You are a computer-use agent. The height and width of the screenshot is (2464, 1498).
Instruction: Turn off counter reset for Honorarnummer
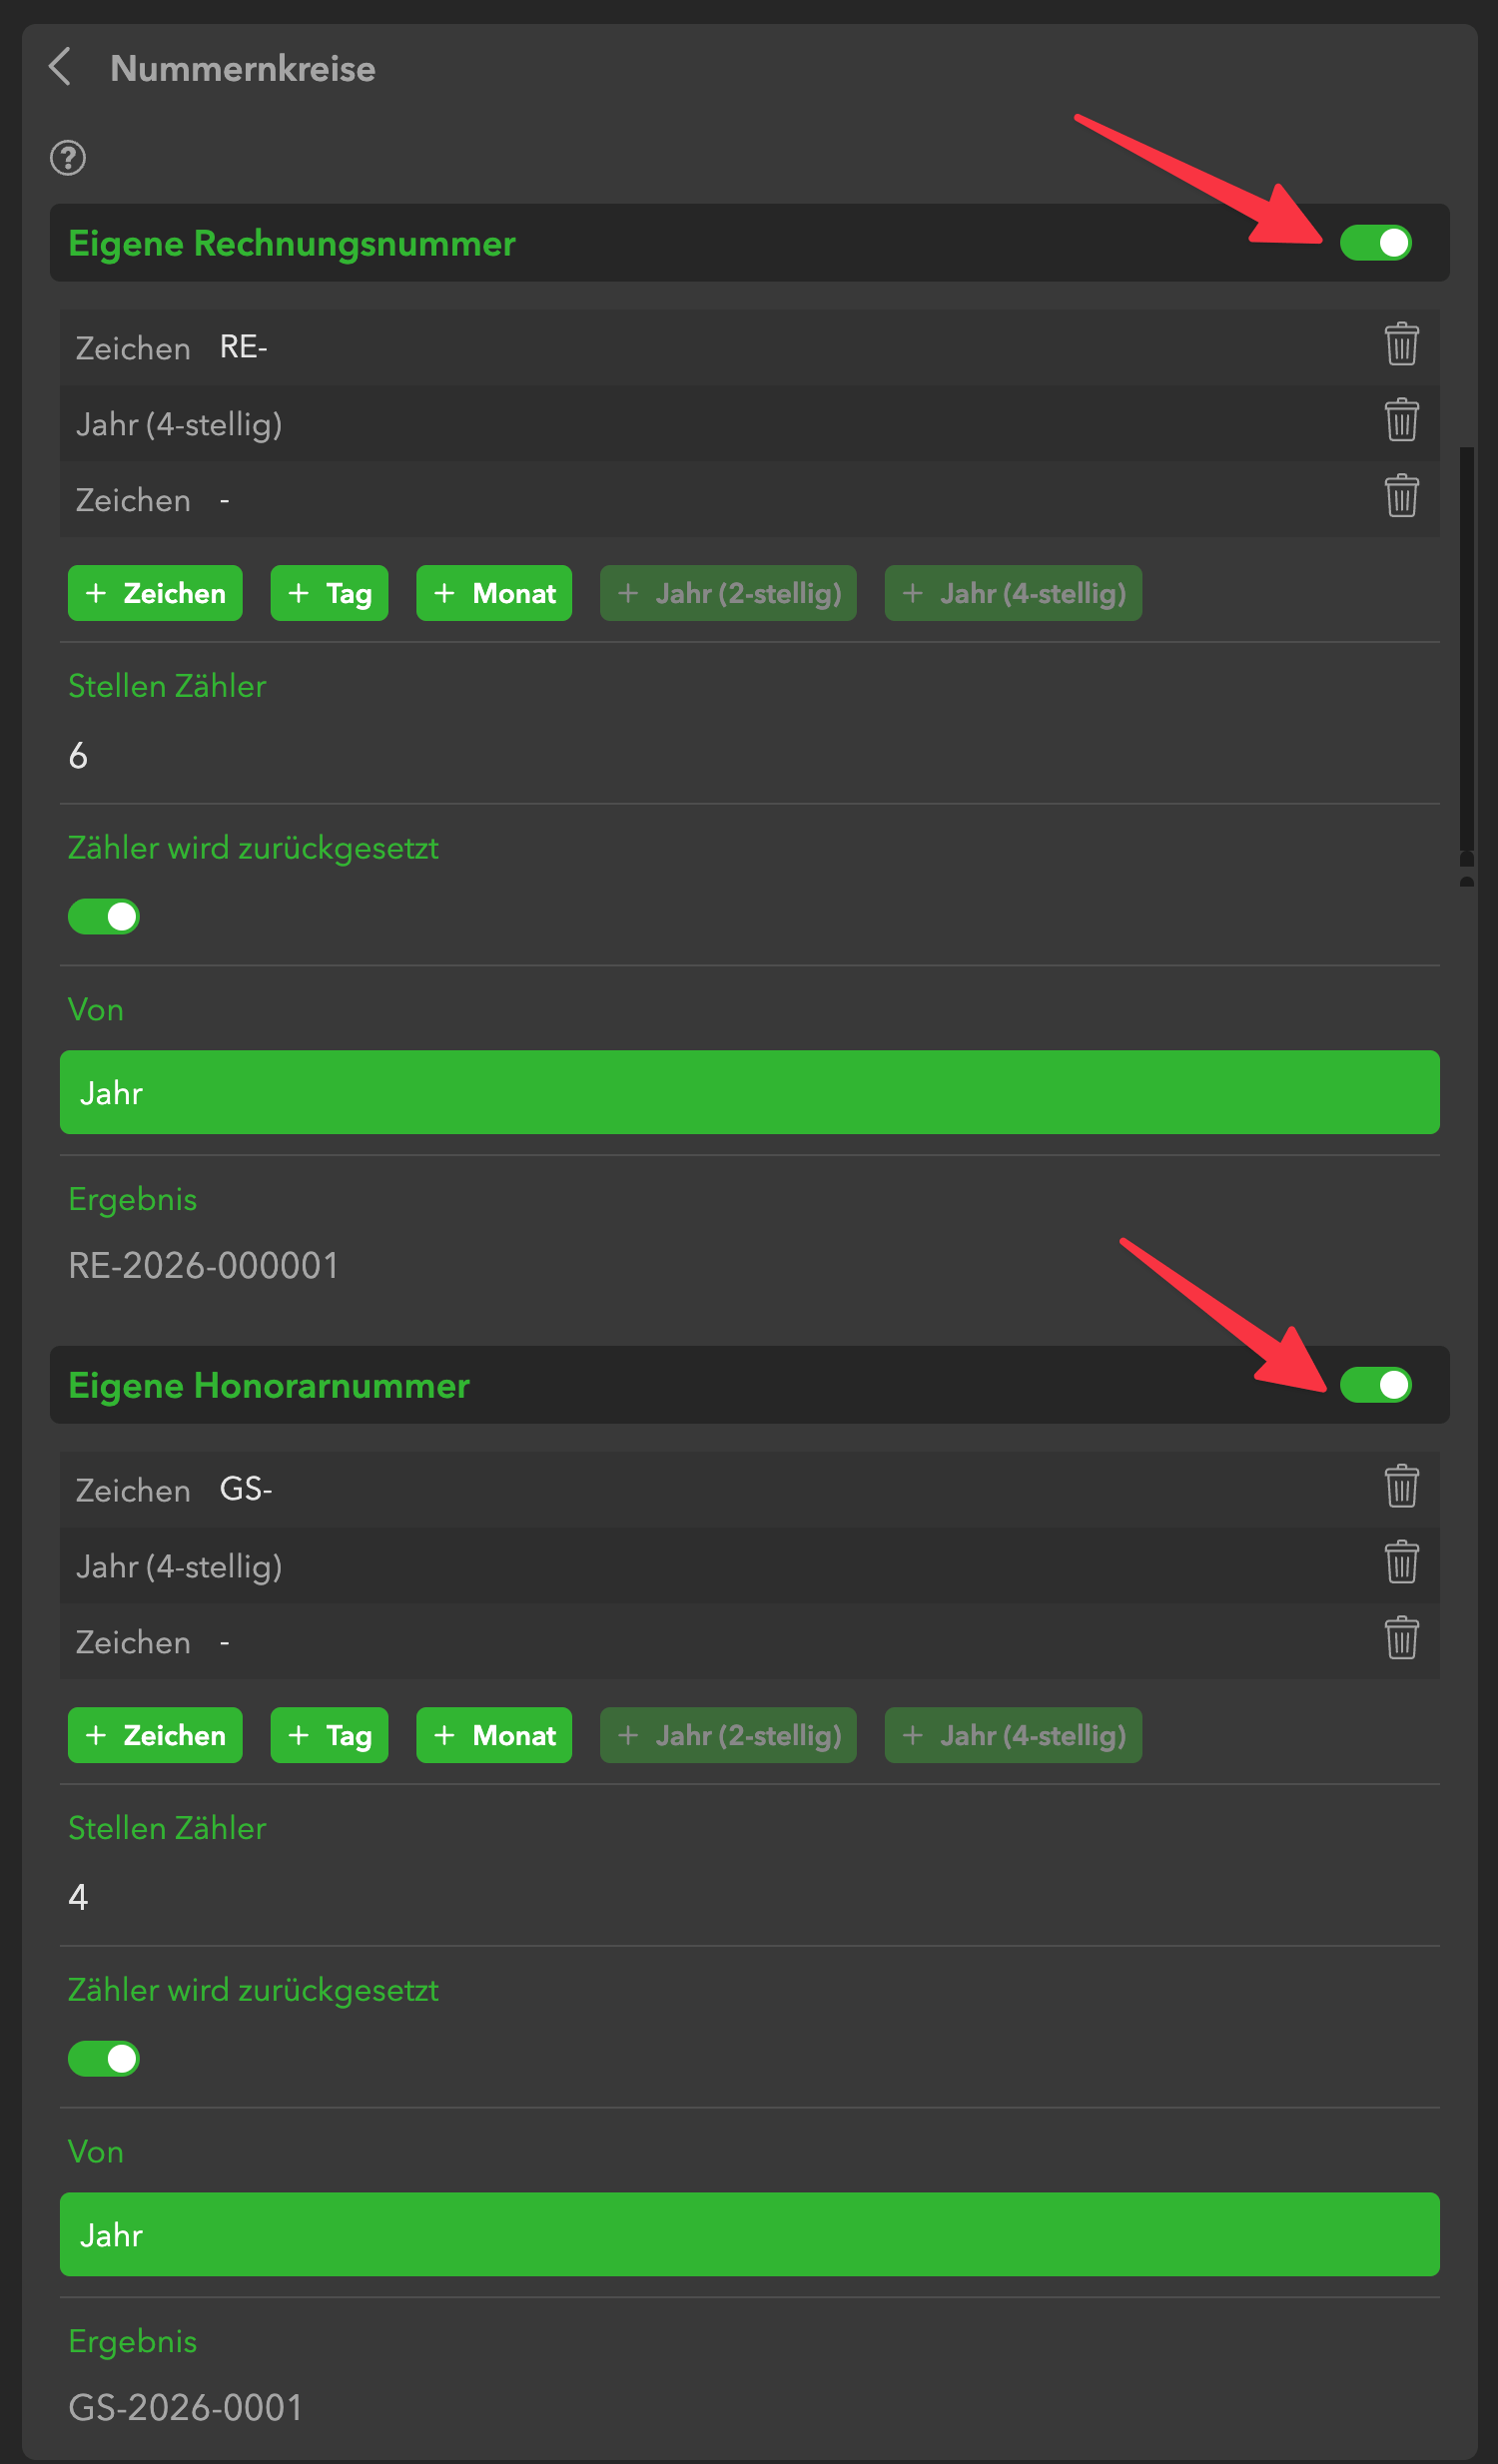point(104,2059)
